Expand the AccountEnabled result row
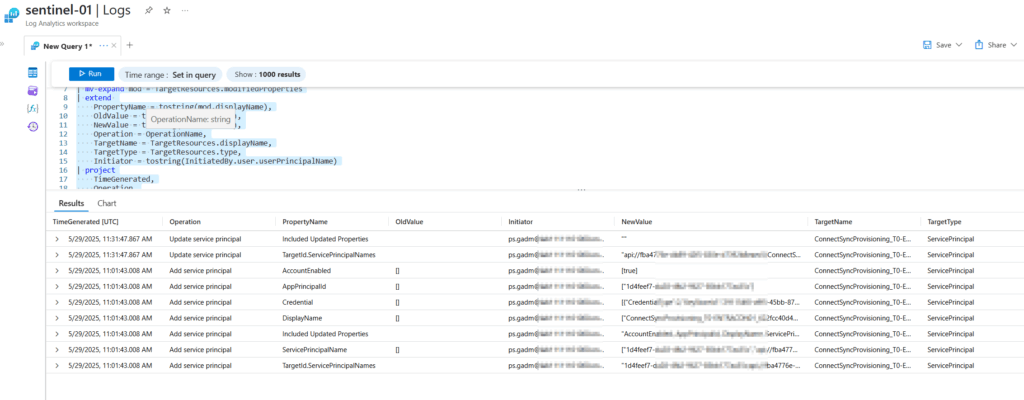The image size is (1024, 400). (56, 270)
